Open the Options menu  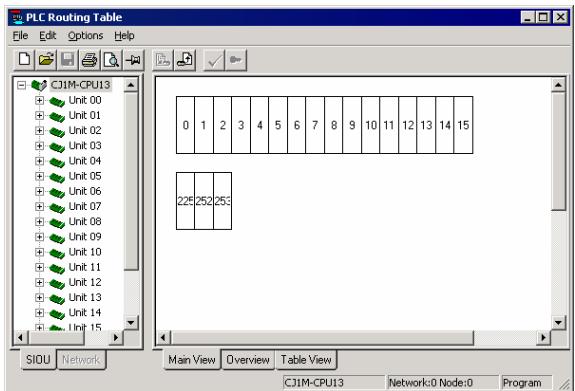(85, 36)
